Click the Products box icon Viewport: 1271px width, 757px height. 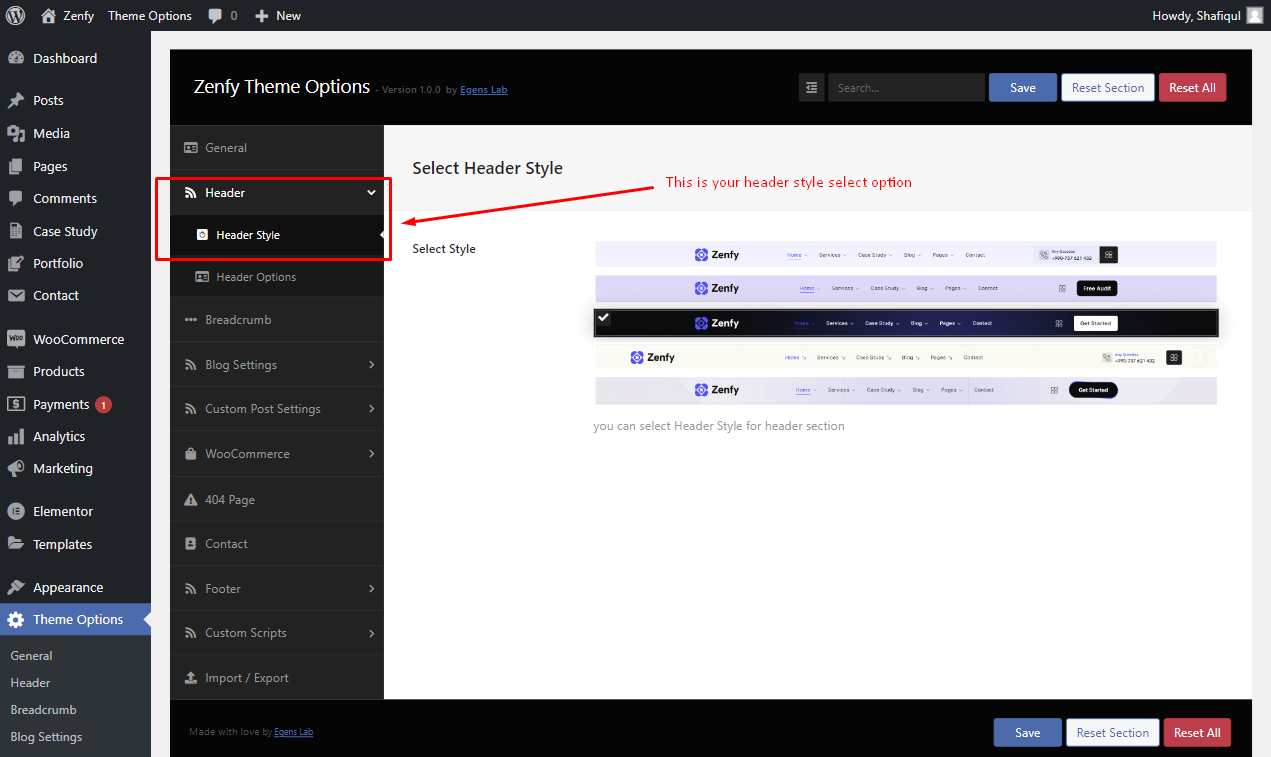pos(16,371)
